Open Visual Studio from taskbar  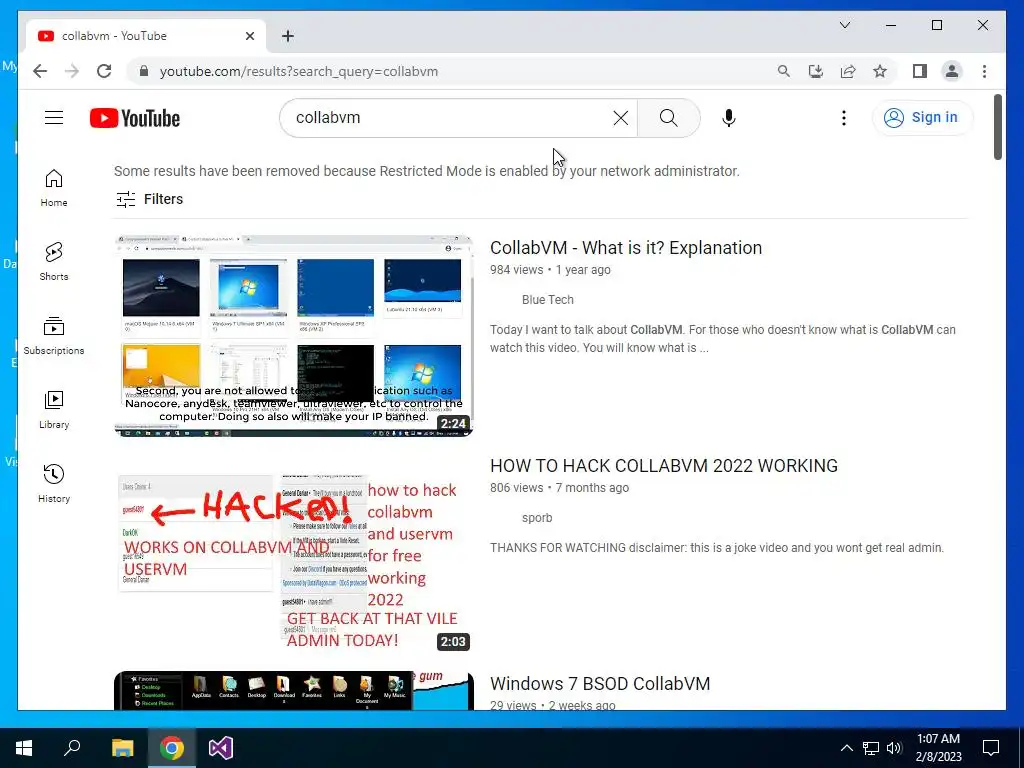[221, 748]
